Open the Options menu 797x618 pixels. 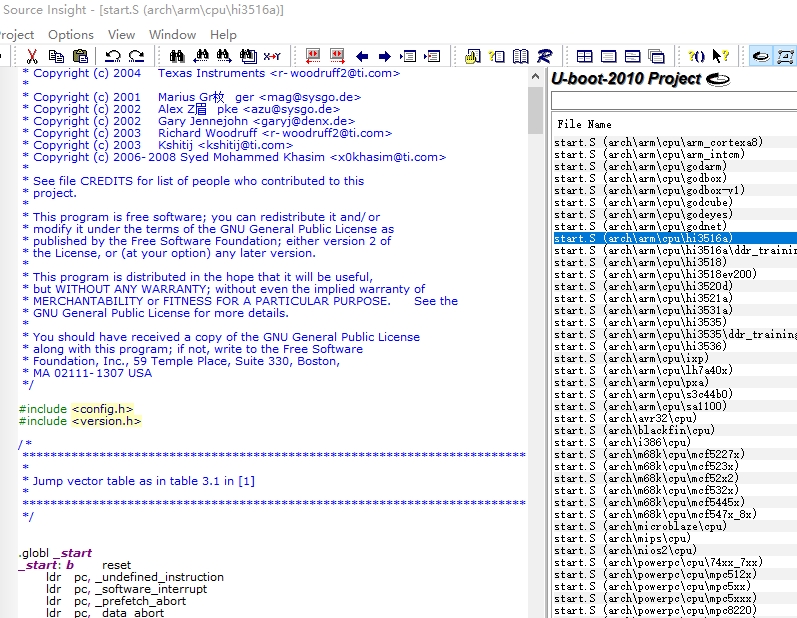[71, 34]
